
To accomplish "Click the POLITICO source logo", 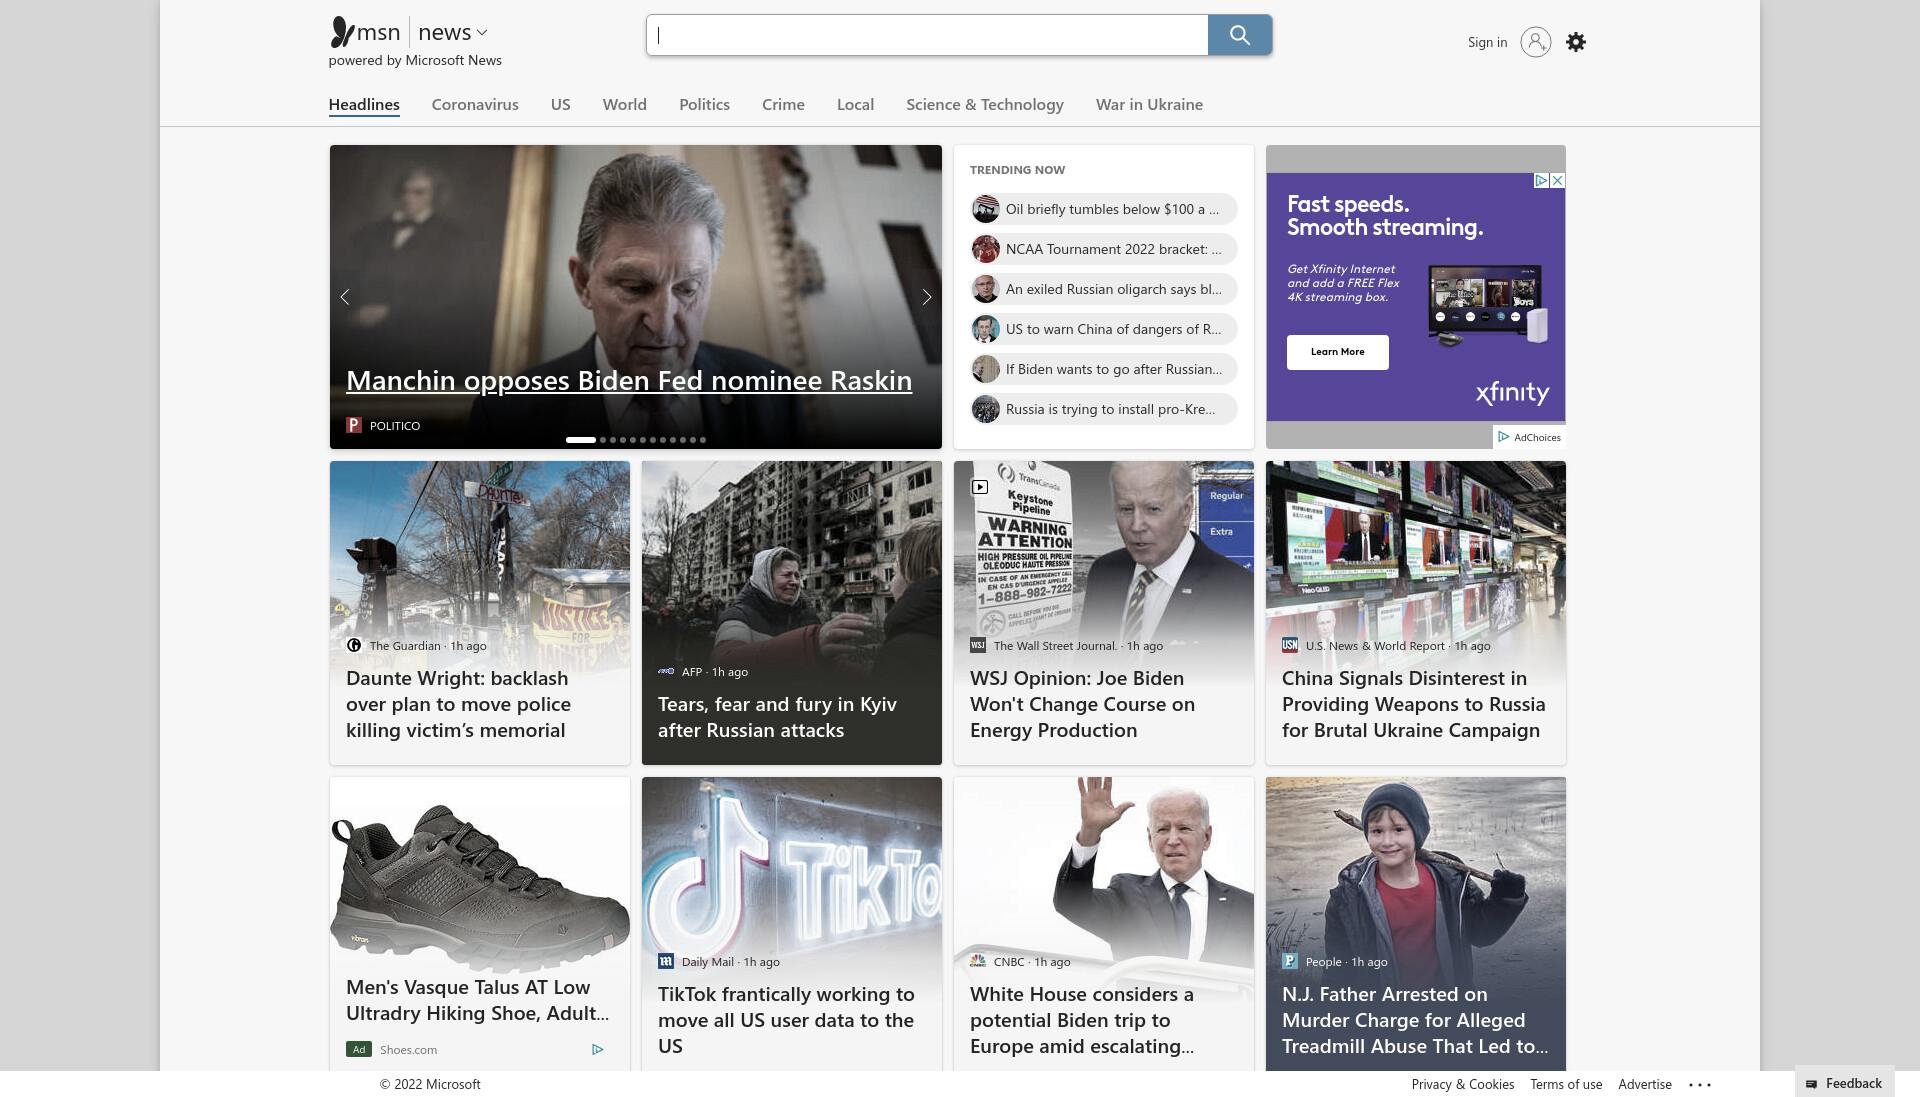I will pyautogui.click(x=353, y=425).
